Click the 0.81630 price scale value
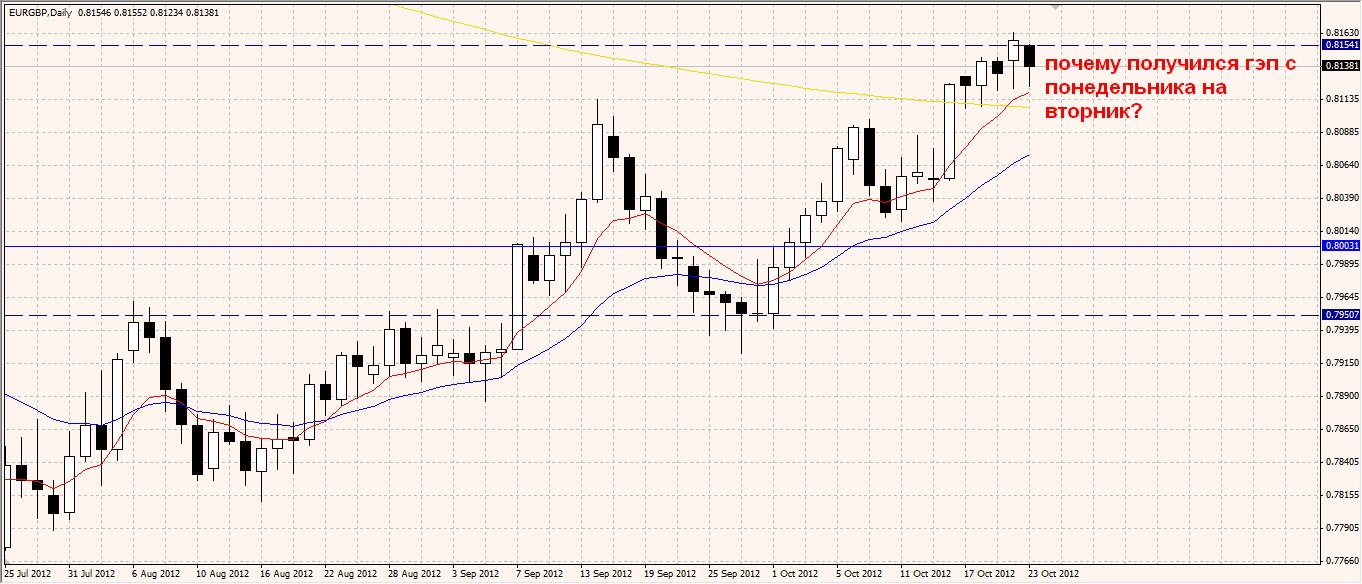The width and height of the screenshot is (1362, 584). pos(1340,33)
